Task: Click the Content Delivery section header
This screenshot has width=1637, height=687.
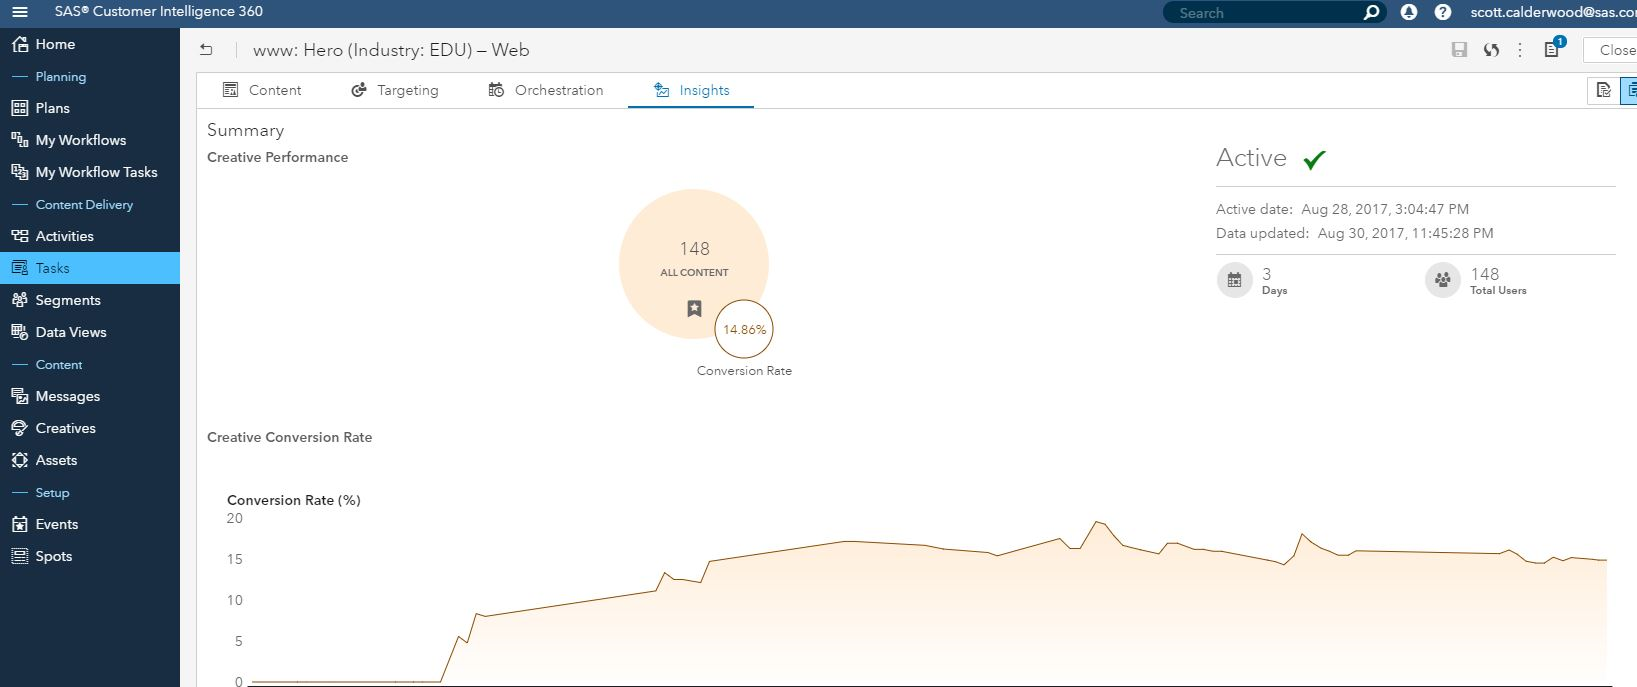Action: 84,204
